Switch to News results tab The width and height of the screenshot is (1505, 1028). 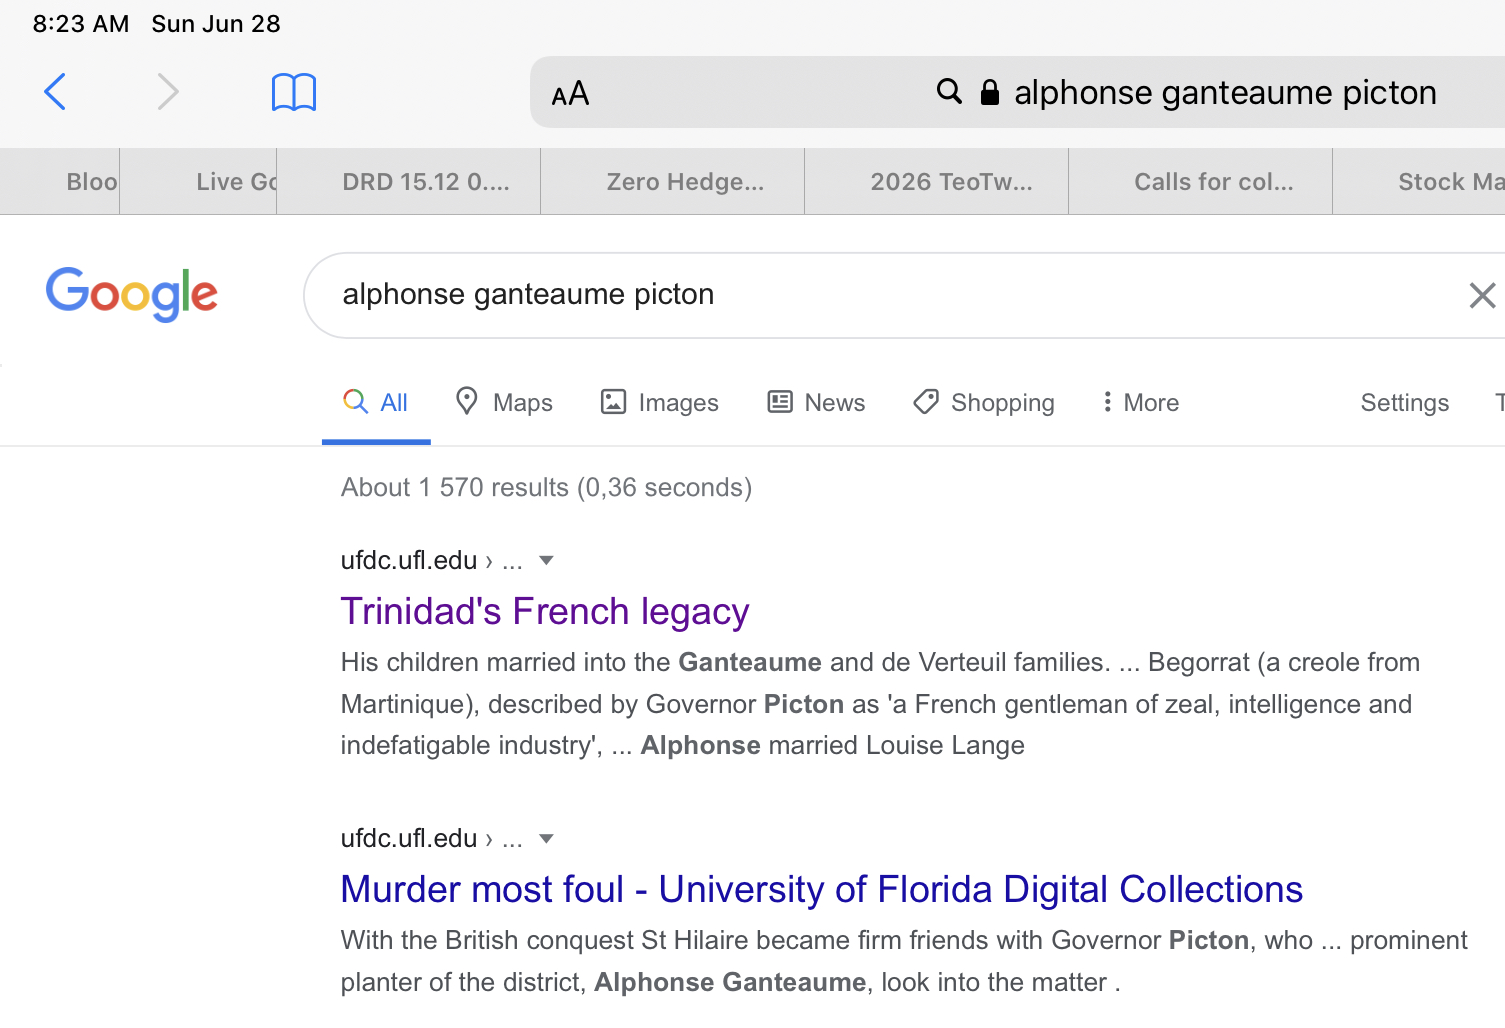(816, 402)
